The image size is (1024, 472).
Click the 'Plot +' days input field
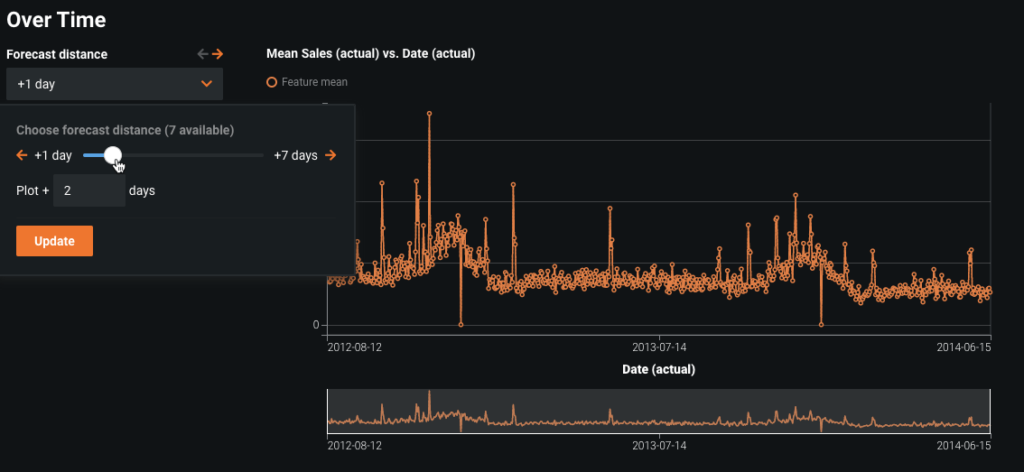pyautogui.click(x=89, y=191)
